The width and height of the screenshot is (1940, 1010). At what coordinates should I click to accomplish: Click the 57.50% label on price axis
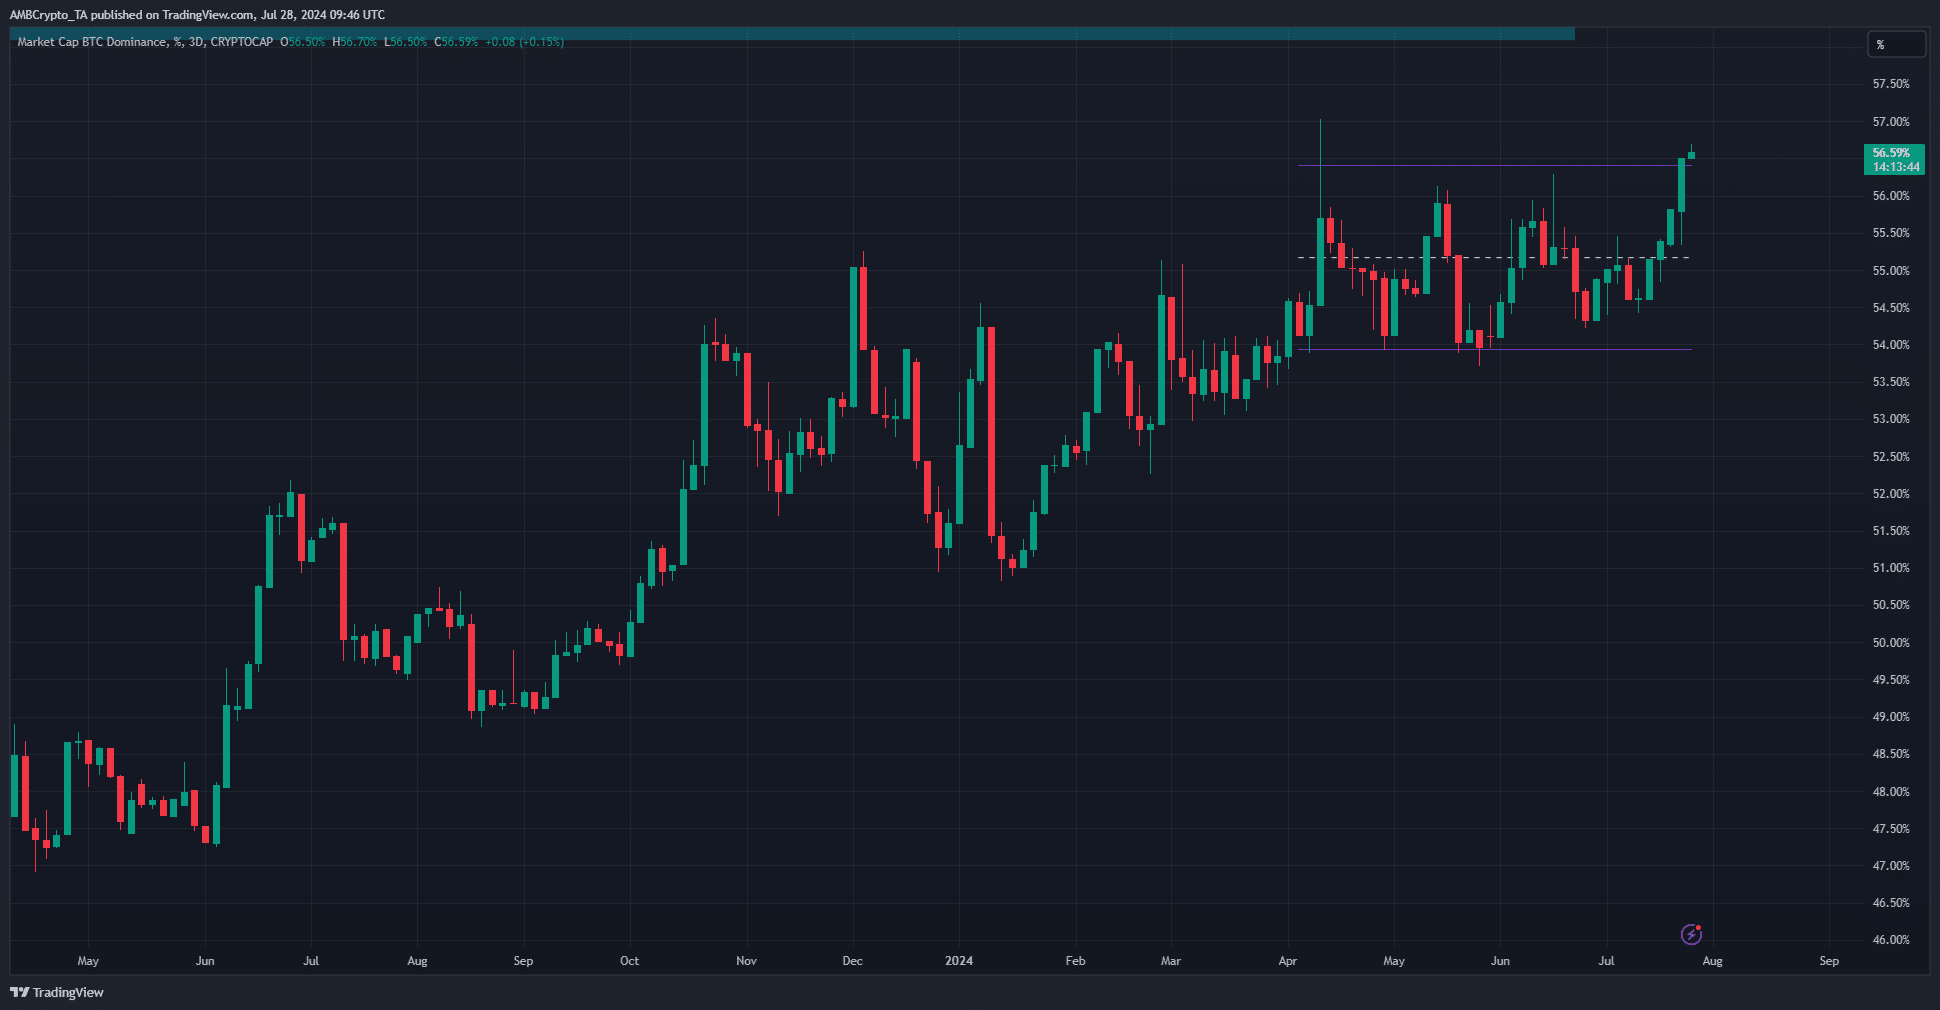[1890, 84]
